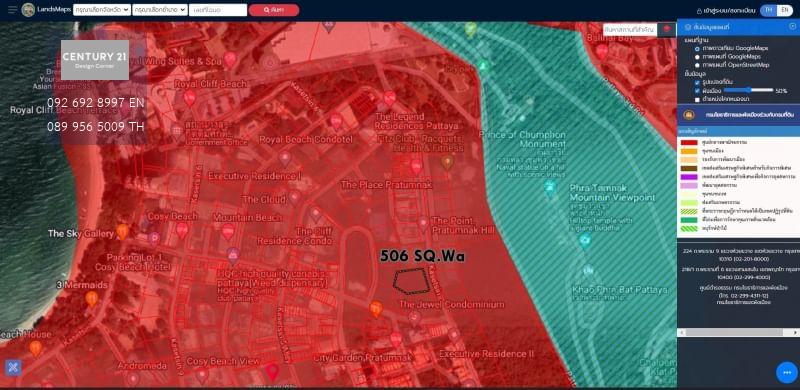800x390 pixels.
Task: Open the province selection dropdown
Action: (x=102, y=10)
